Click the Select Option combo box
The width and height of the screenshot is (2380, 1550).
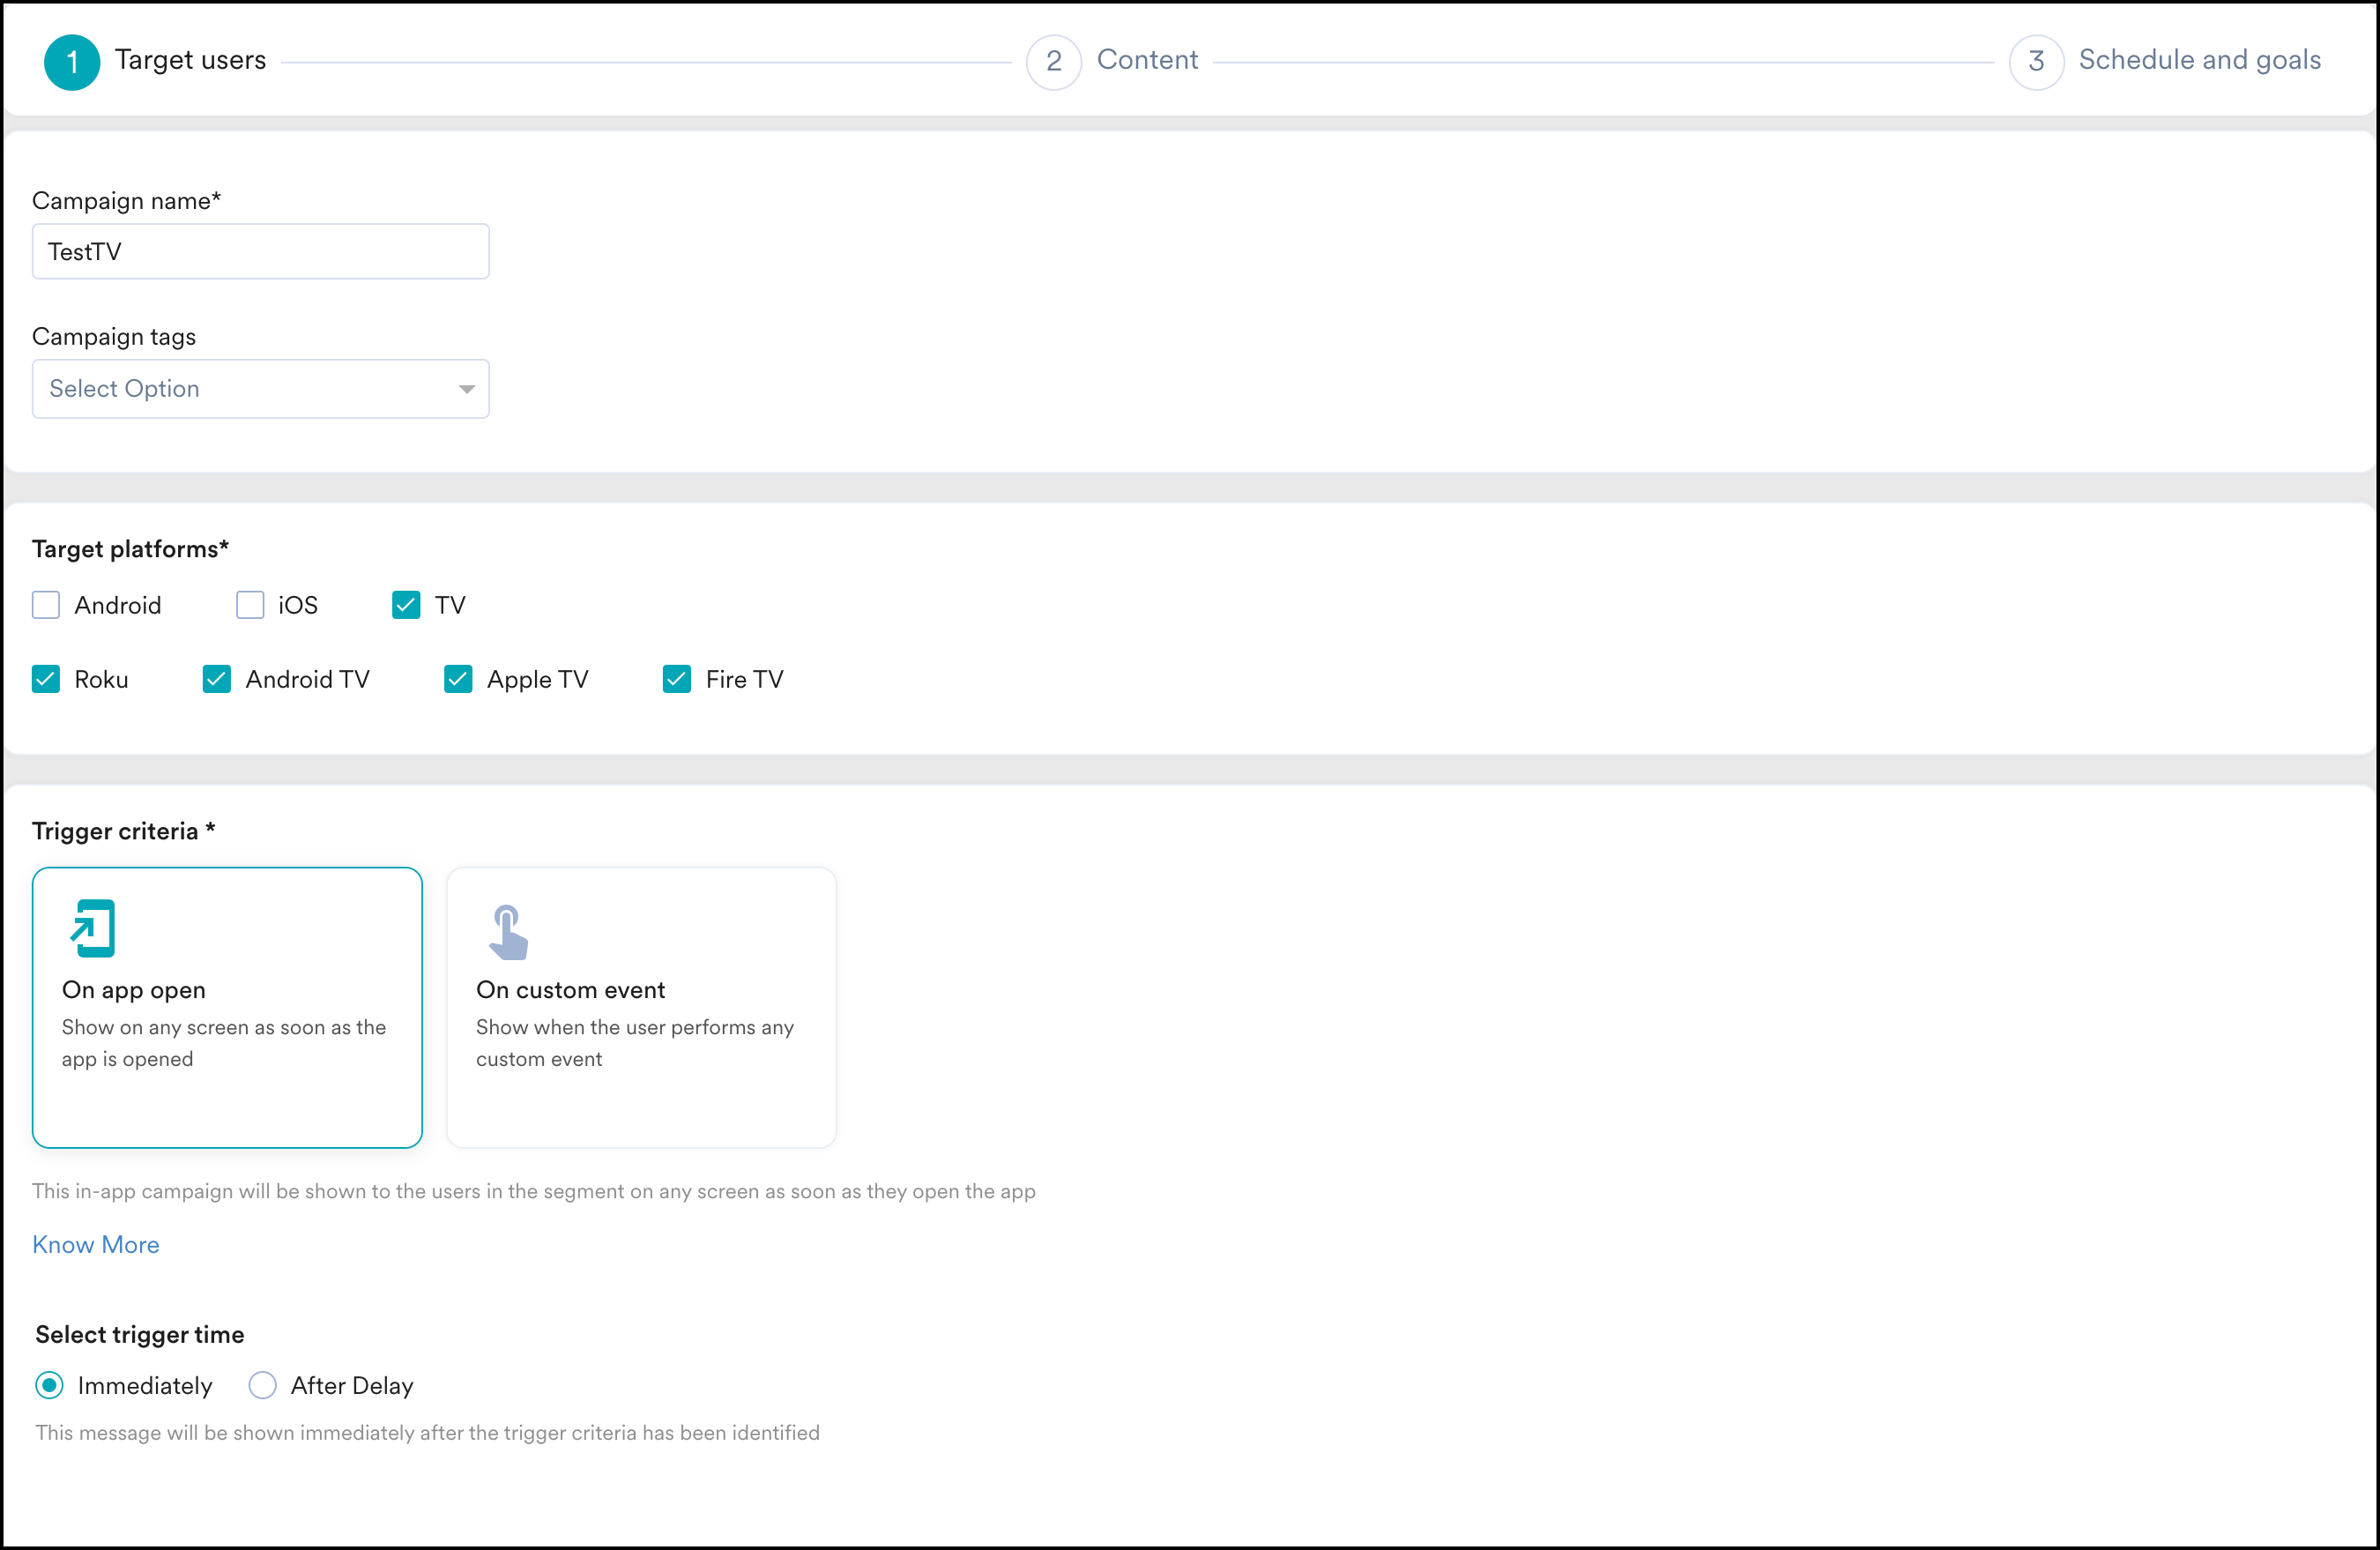[x=240, y=389]
